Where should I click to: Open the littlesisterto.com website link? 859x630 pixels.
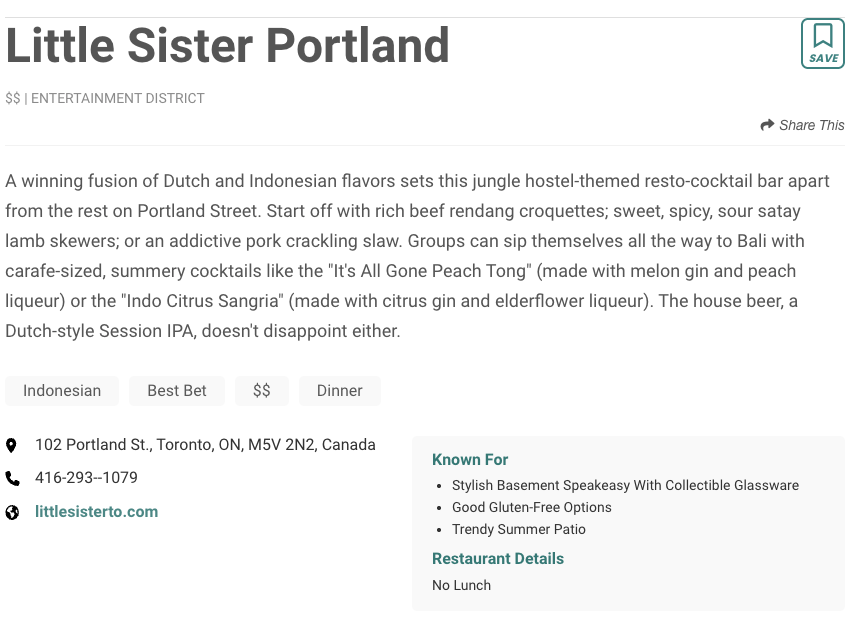click(97, 512)
